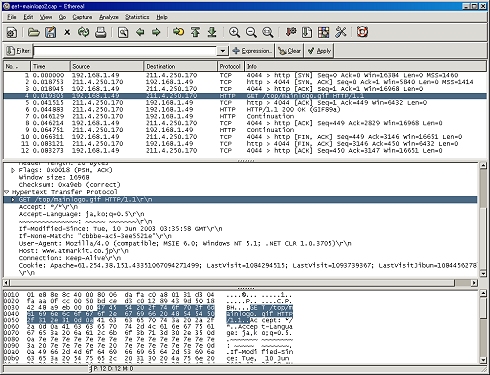This screenshot has height=375, width=490.
Task: Open the Go menu
Action: pyautogui.click(x=62, y=17)
